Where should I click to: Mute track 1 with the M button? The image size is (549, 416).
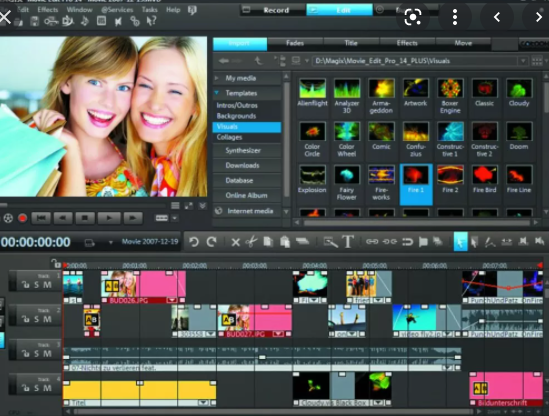[x=47, y=285]
